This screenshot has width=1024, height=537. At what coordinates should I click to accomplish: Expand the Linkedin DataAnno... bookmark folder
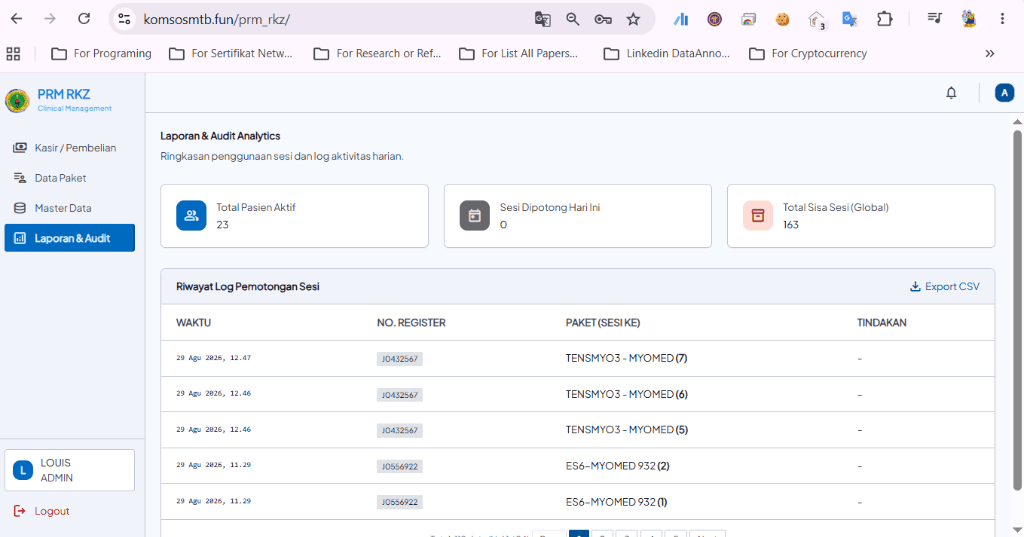(x=667, y=54)
